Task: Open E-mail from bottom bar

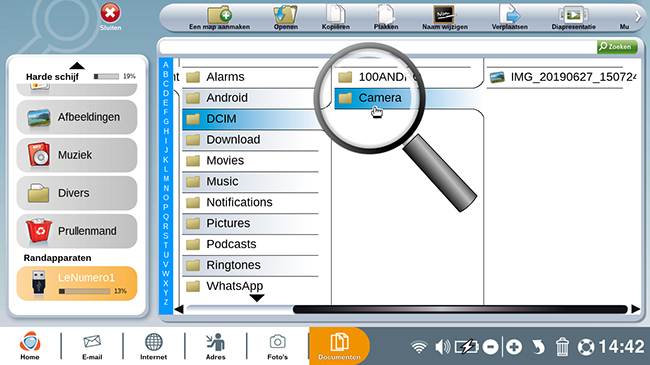Action: tap(92, 346)
